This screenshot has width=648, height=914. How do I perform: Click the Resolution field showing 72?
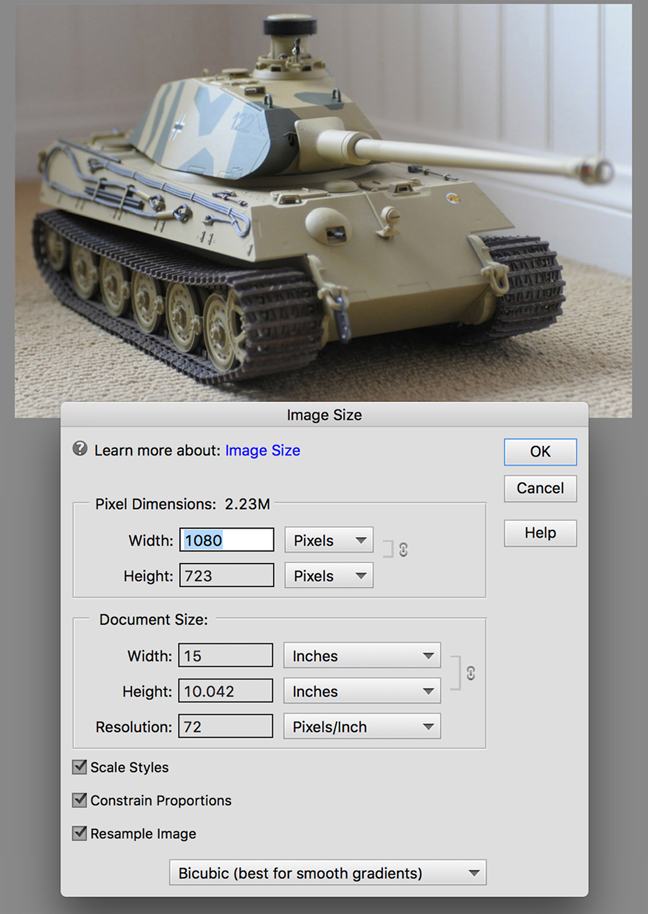pos(226,728)
